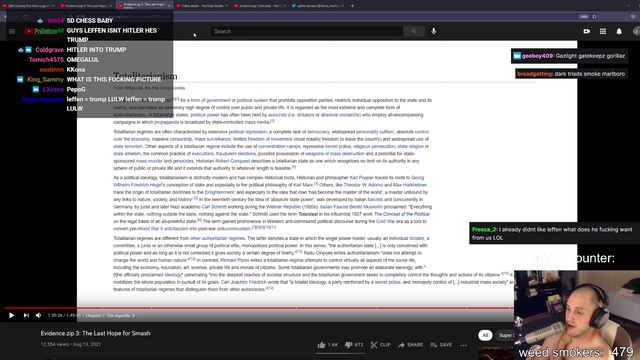Click the 'Carl Schmitt' link
The height and width of the screenshot is (360, 640).
[x=214, y=207]
